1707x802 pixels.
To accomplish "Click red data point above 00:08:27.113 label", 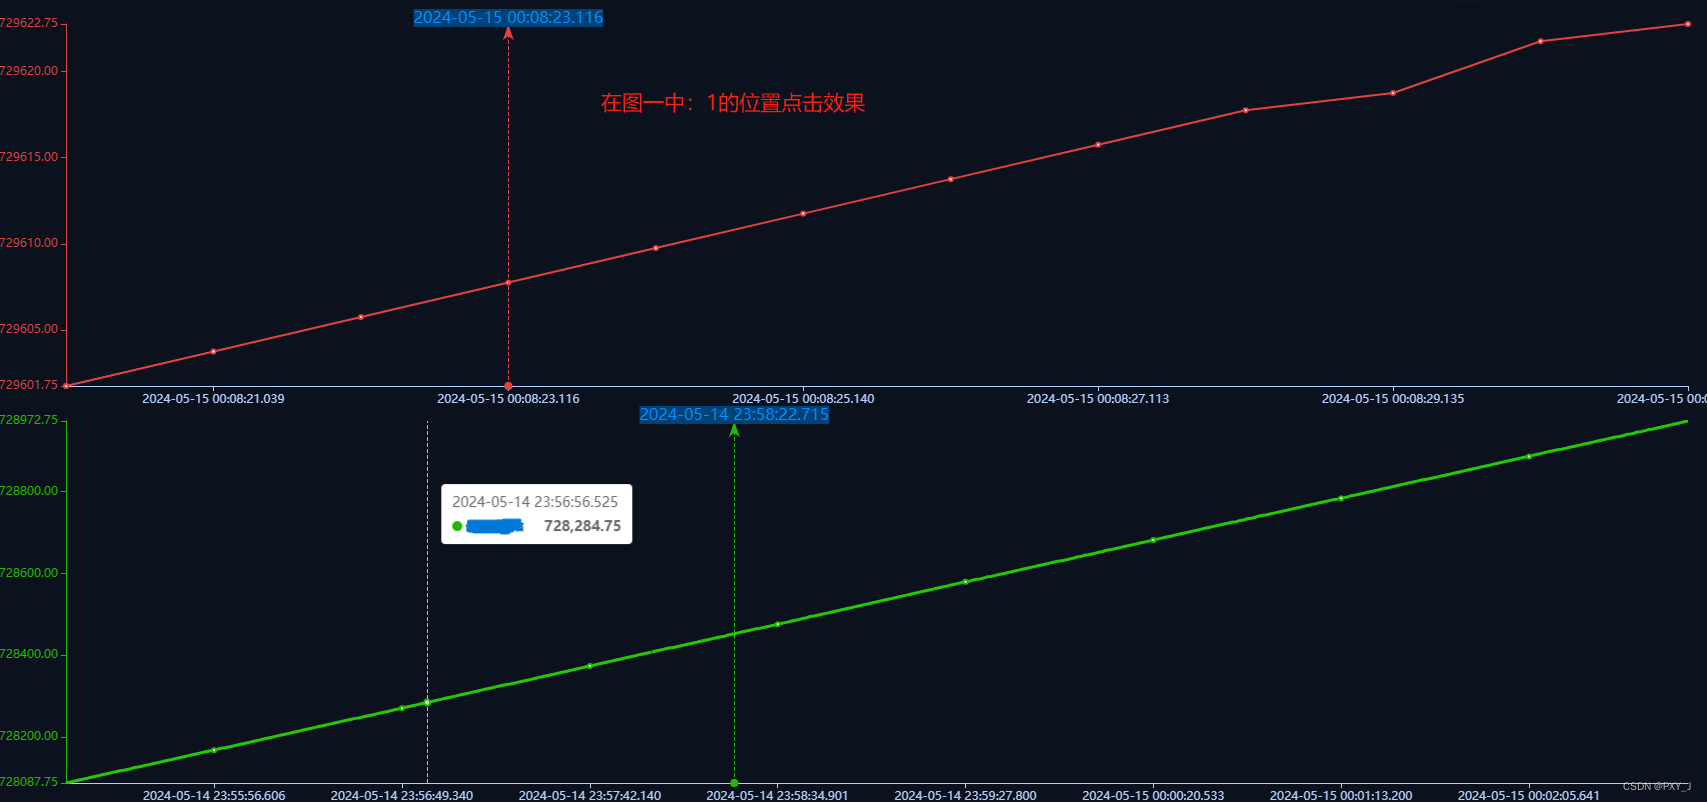I will pos(1098,144).
